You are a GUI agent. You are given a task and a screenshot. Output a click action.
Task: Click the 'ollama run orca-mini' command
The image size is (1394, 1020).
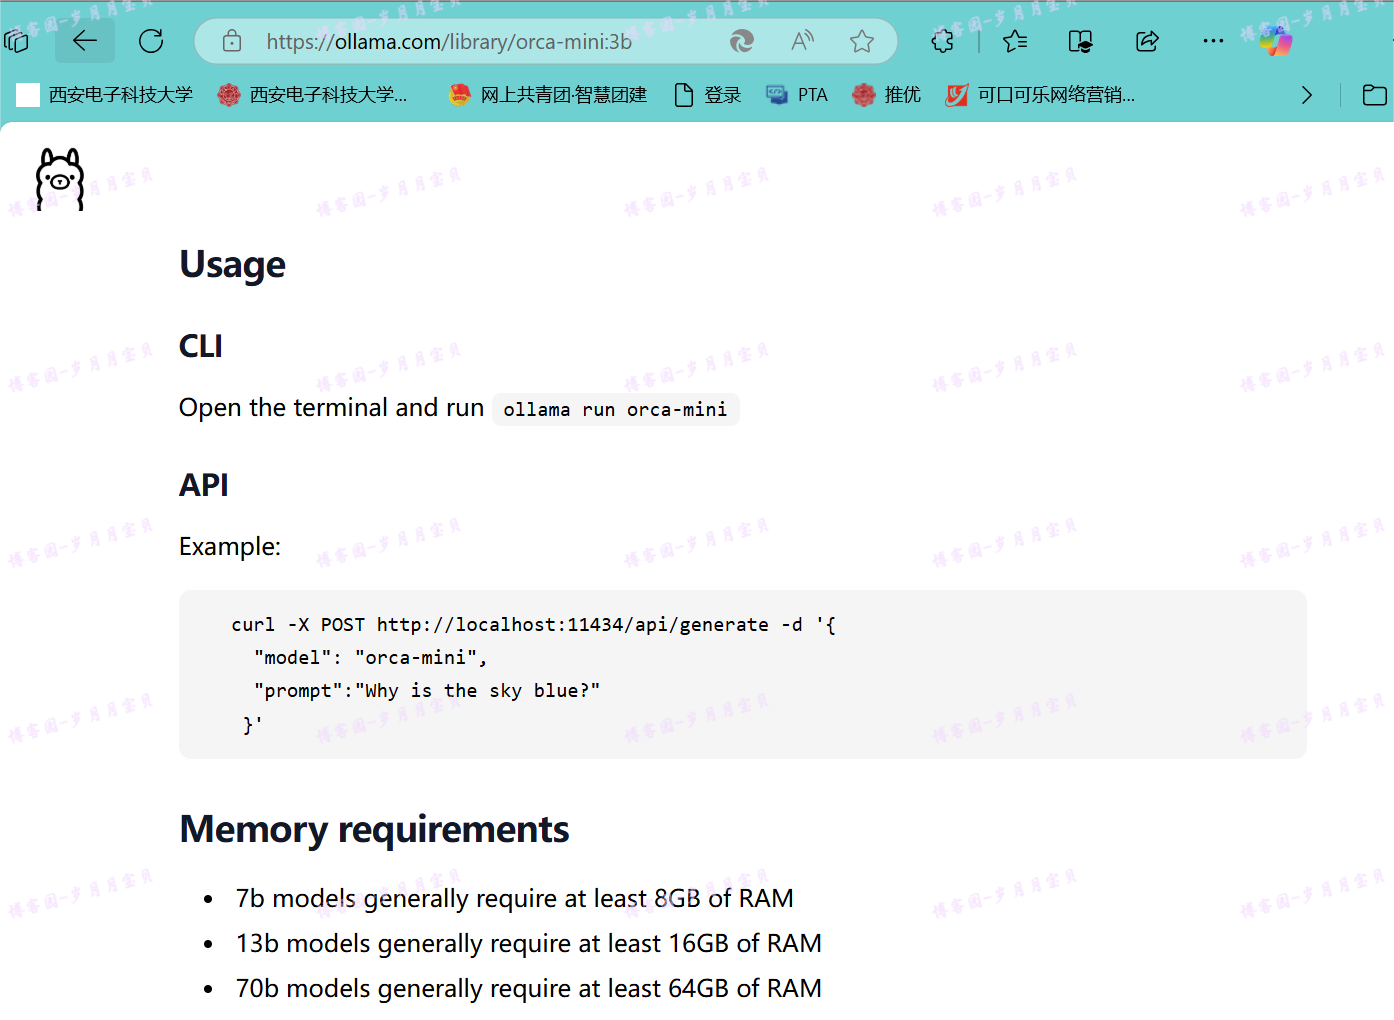point(615,410)
